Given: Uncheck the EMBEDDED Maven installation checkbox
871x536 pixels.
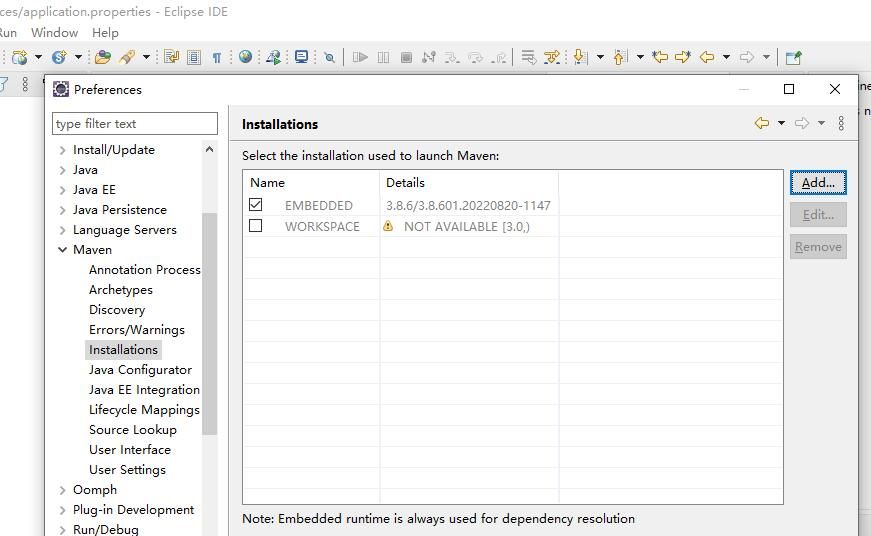Looking at the screenshot, I should (x=256, y=205).
